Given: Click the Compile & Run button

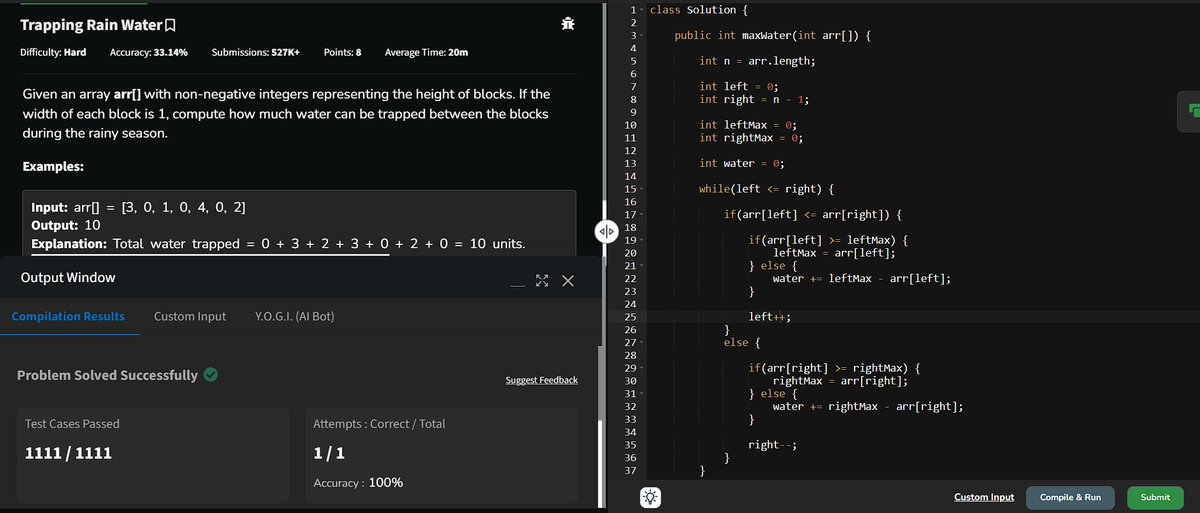Looking at the screenshot, I should pos(1070,497).
